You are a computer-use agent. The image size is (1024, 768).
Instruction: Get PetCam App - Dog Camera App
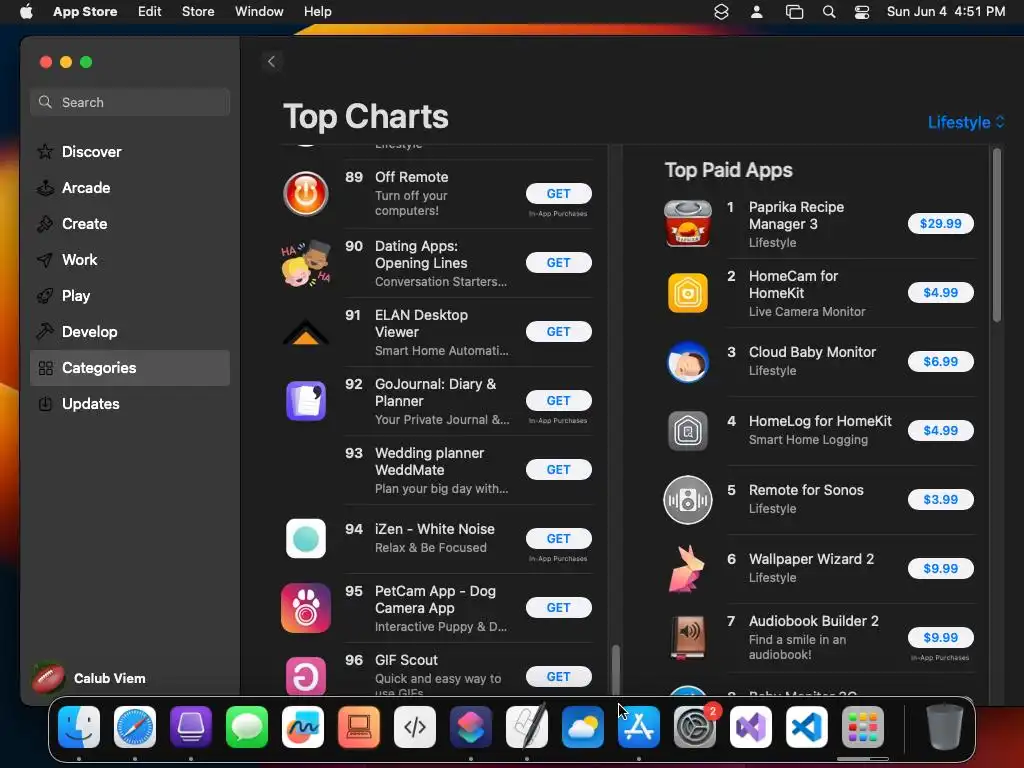click(x=558, y=607)
